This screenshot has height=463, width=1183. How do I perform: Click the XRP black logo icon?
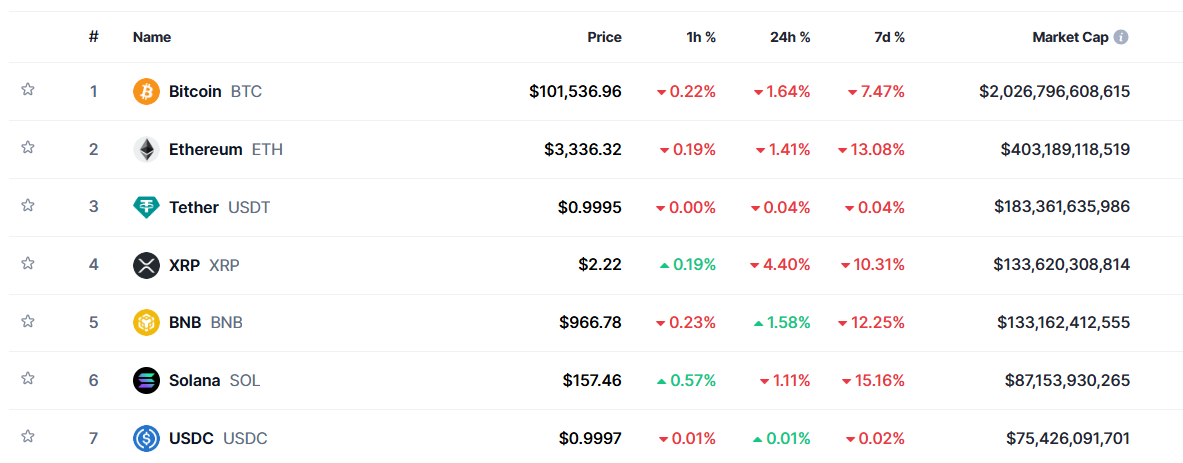pyautogui.click(x=146, y=265)
